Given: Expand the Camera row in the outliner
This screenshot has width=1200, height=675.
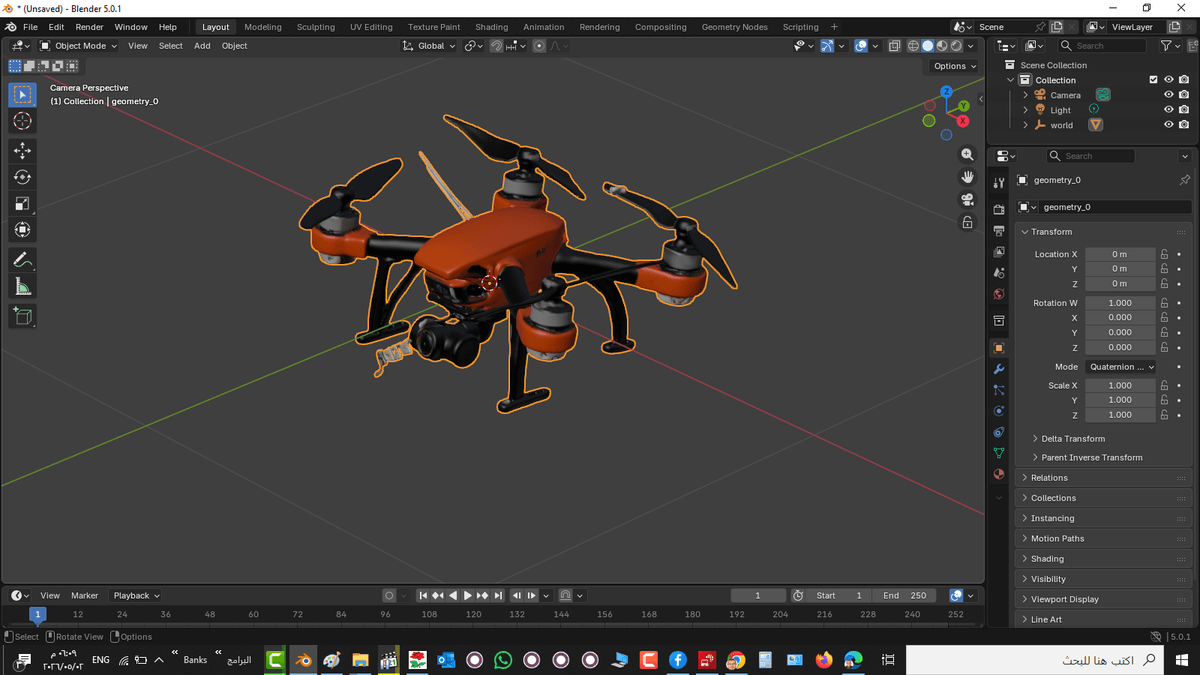Looking at the screenshot, I should (x=1025, y=95).
